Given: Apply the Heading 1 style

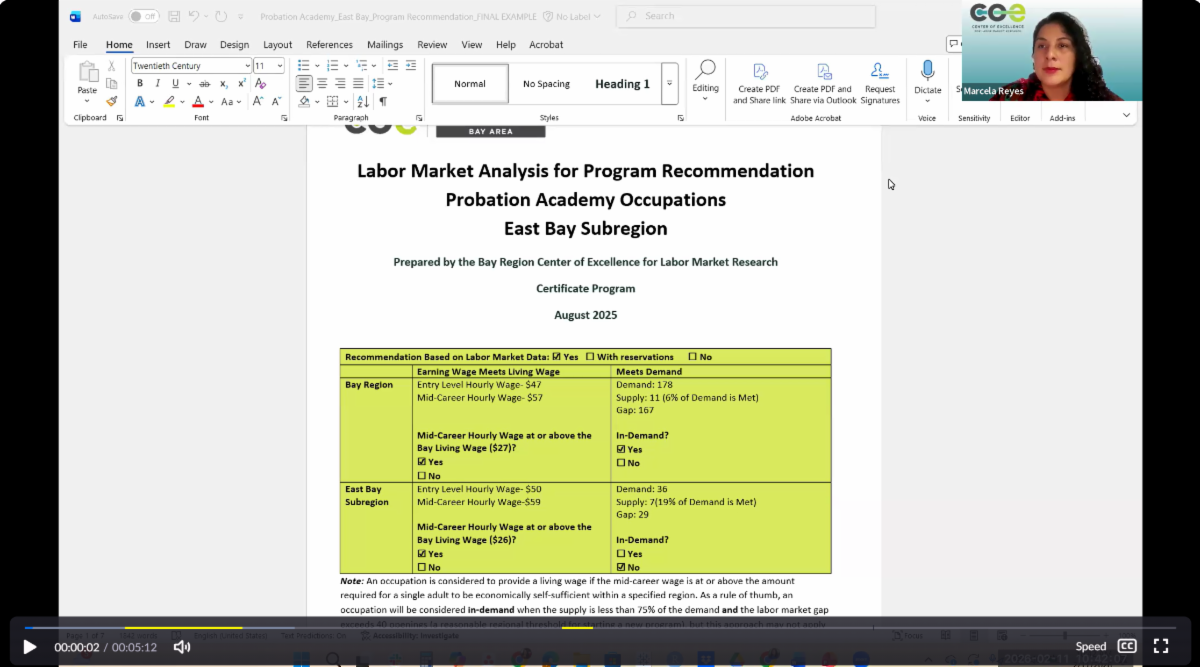Looking at the screenshot, I should point(622,84).
